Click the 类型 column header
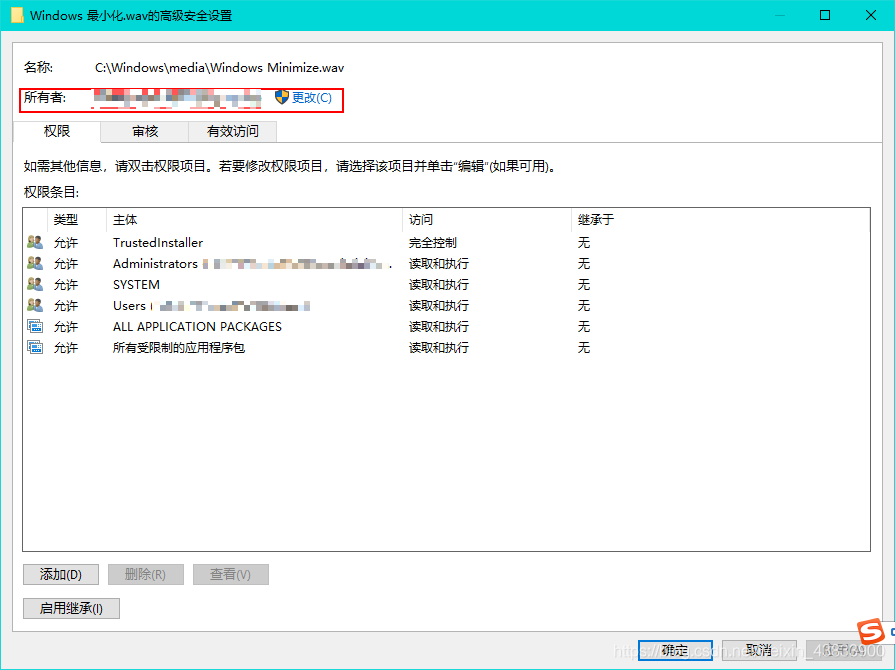 76,220
